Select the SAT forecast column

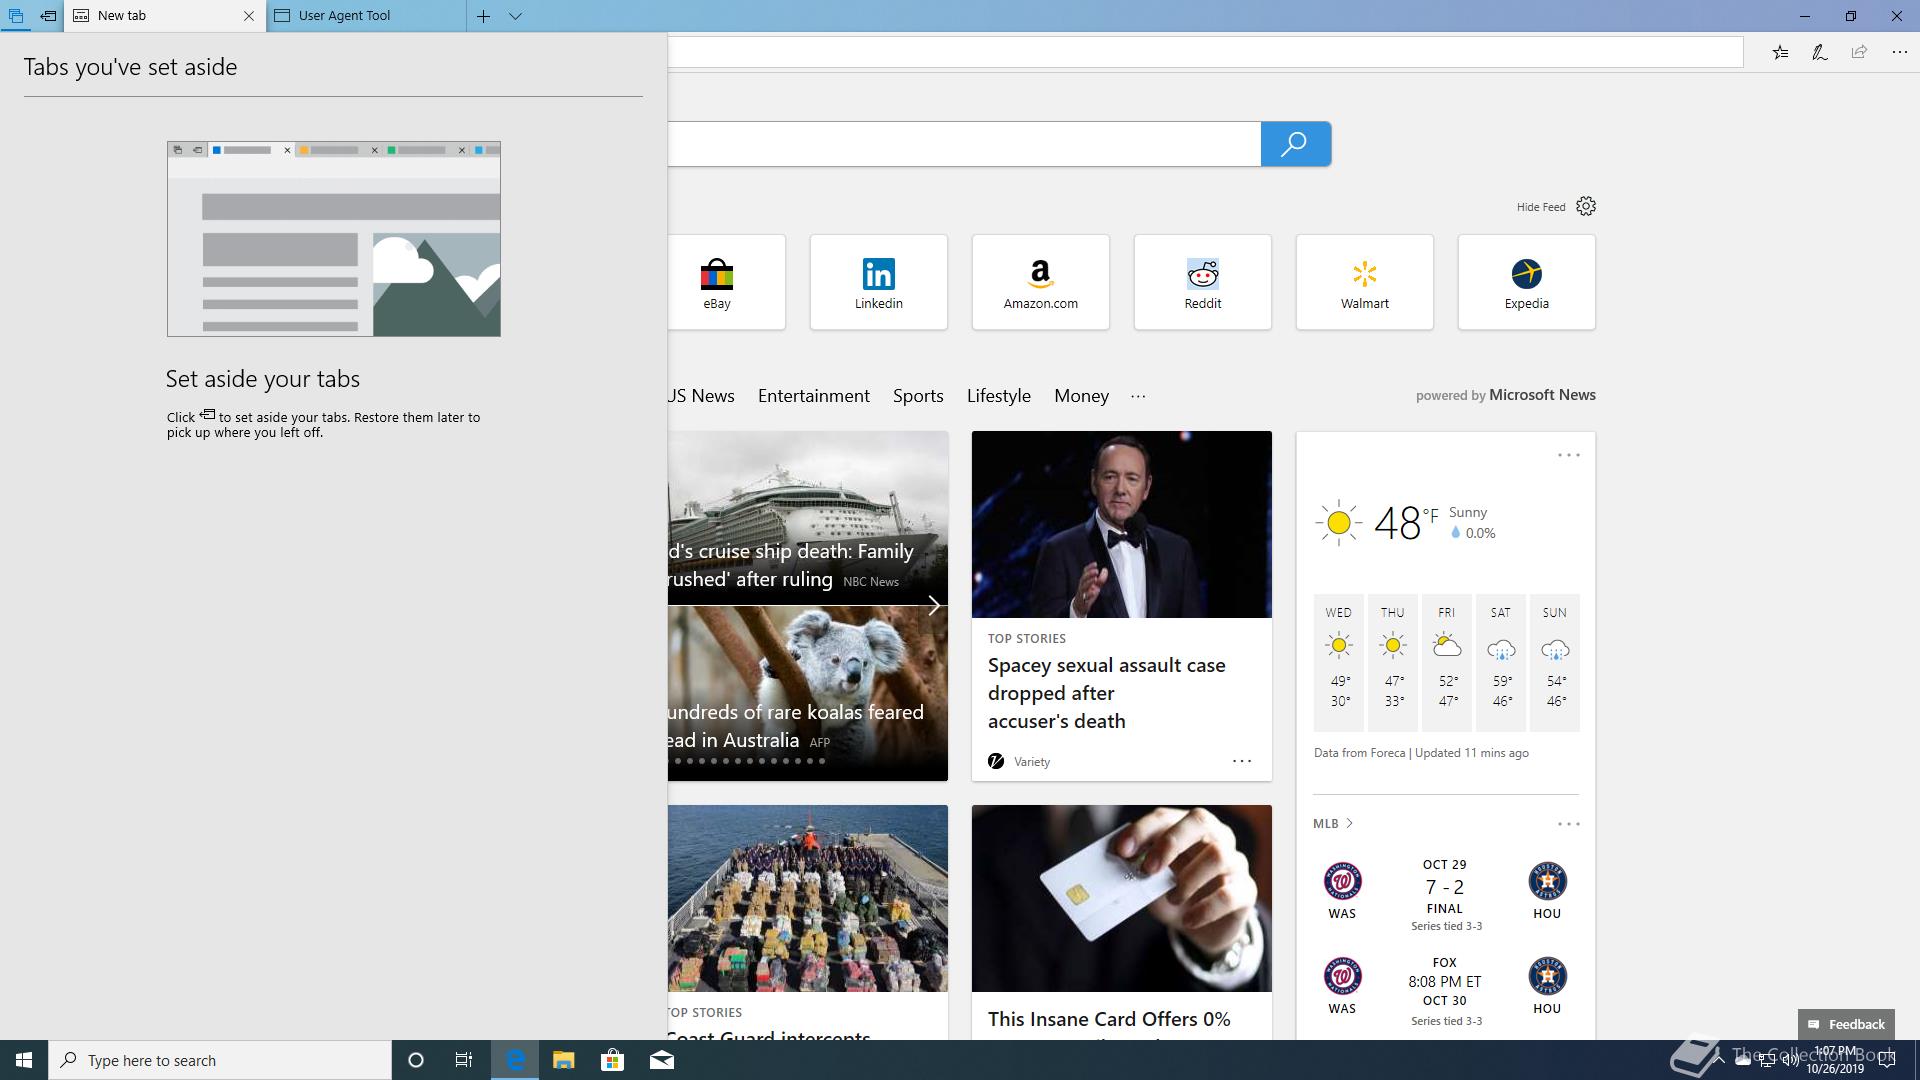pos(1501,662)
